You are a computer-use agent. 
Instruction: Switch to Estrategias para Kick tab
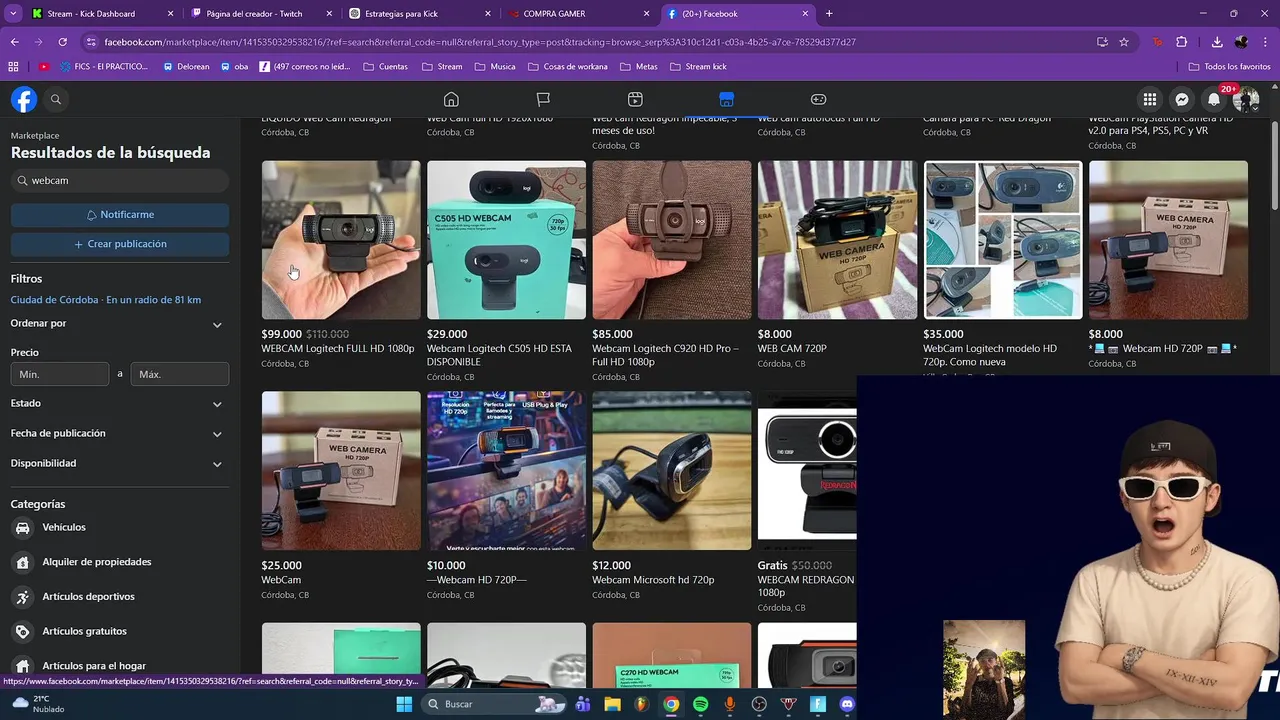(421, 14)
